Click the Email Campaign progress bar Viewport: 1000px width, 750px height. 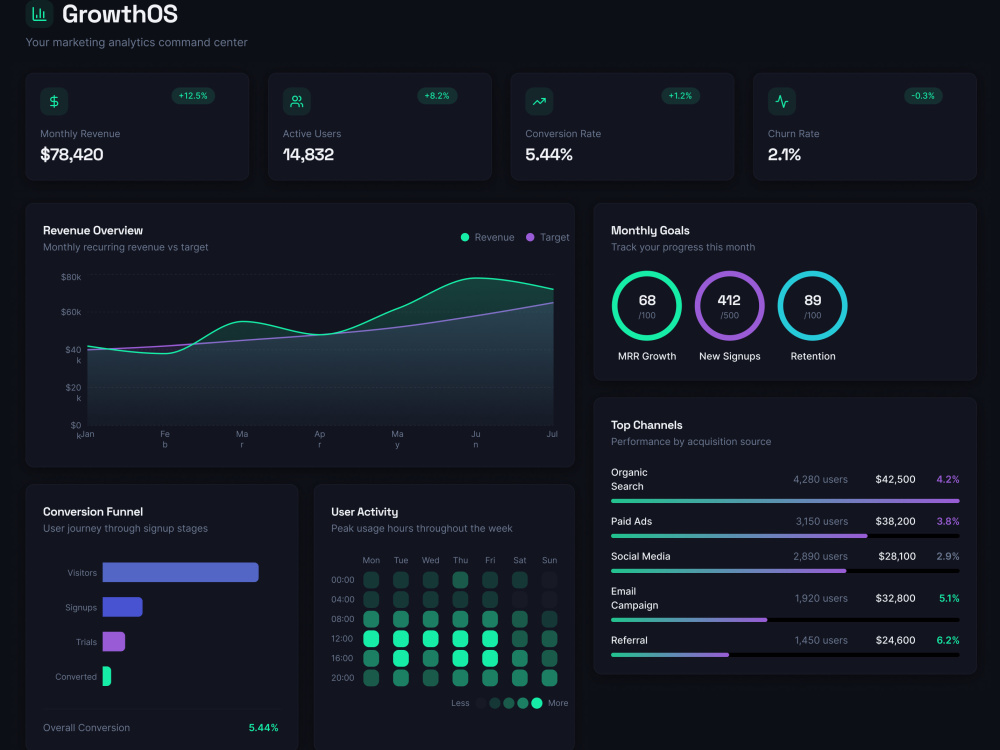(785, 620)
